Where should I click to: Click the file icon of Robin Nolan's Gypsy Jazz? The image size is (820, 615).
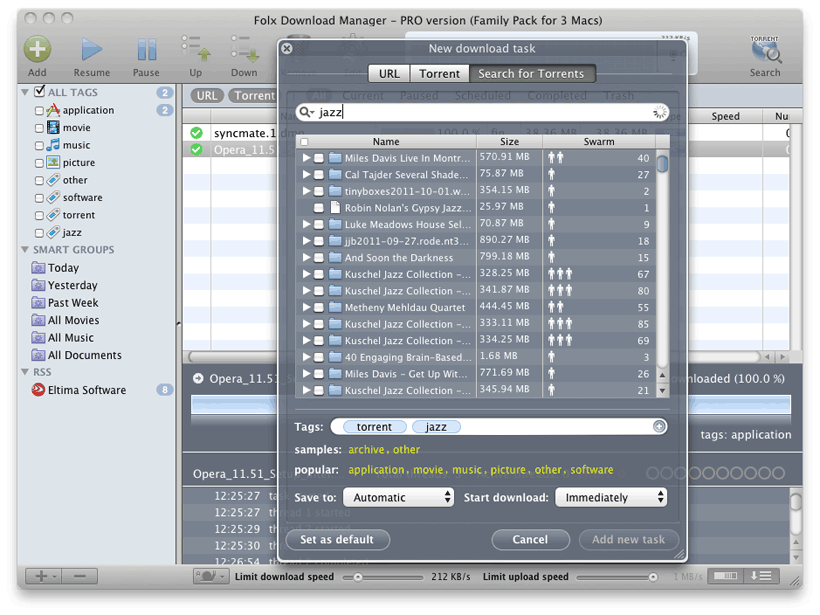(335, 208)
